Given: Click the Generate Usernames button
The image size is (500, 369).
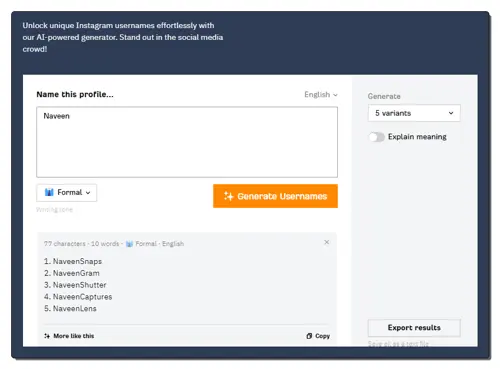Looking at the screenshot, I should (x=275, y=196).
